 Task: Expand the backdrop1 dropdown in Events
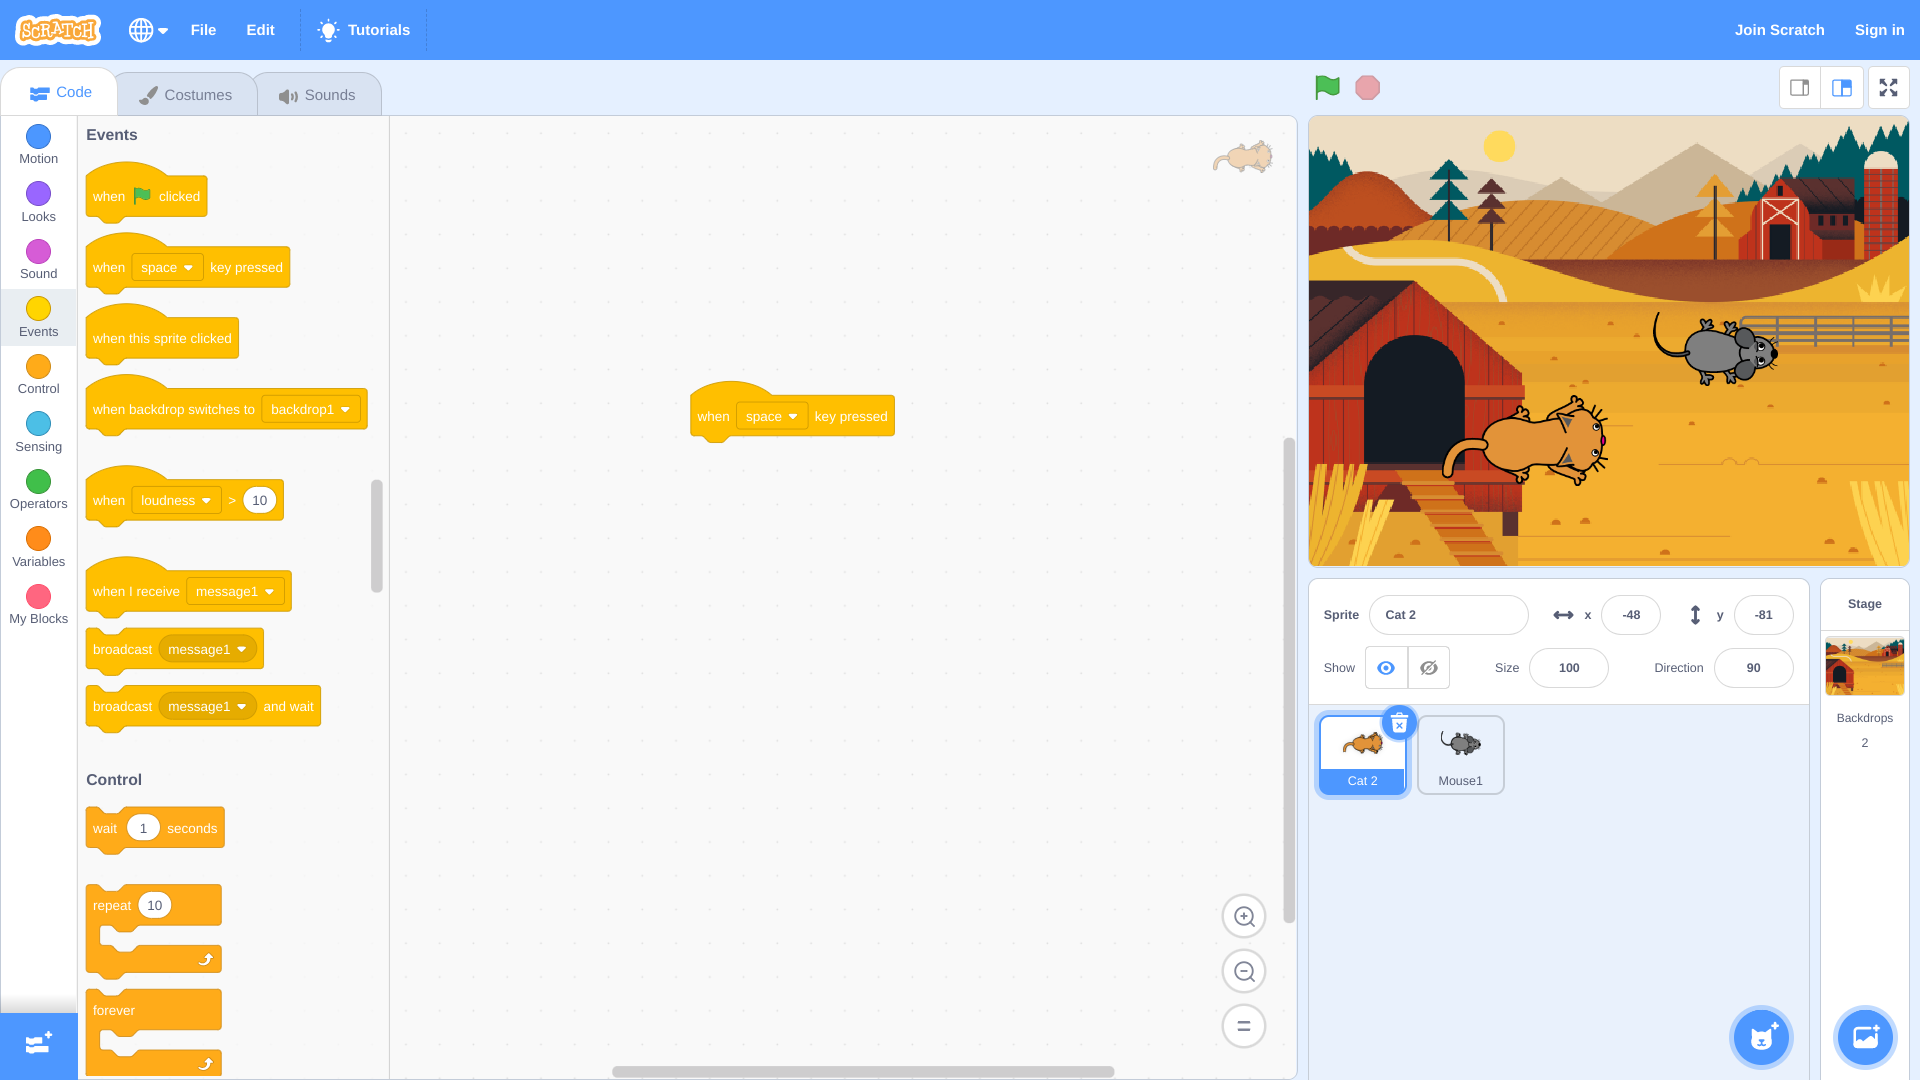click(x=310, y=409)
